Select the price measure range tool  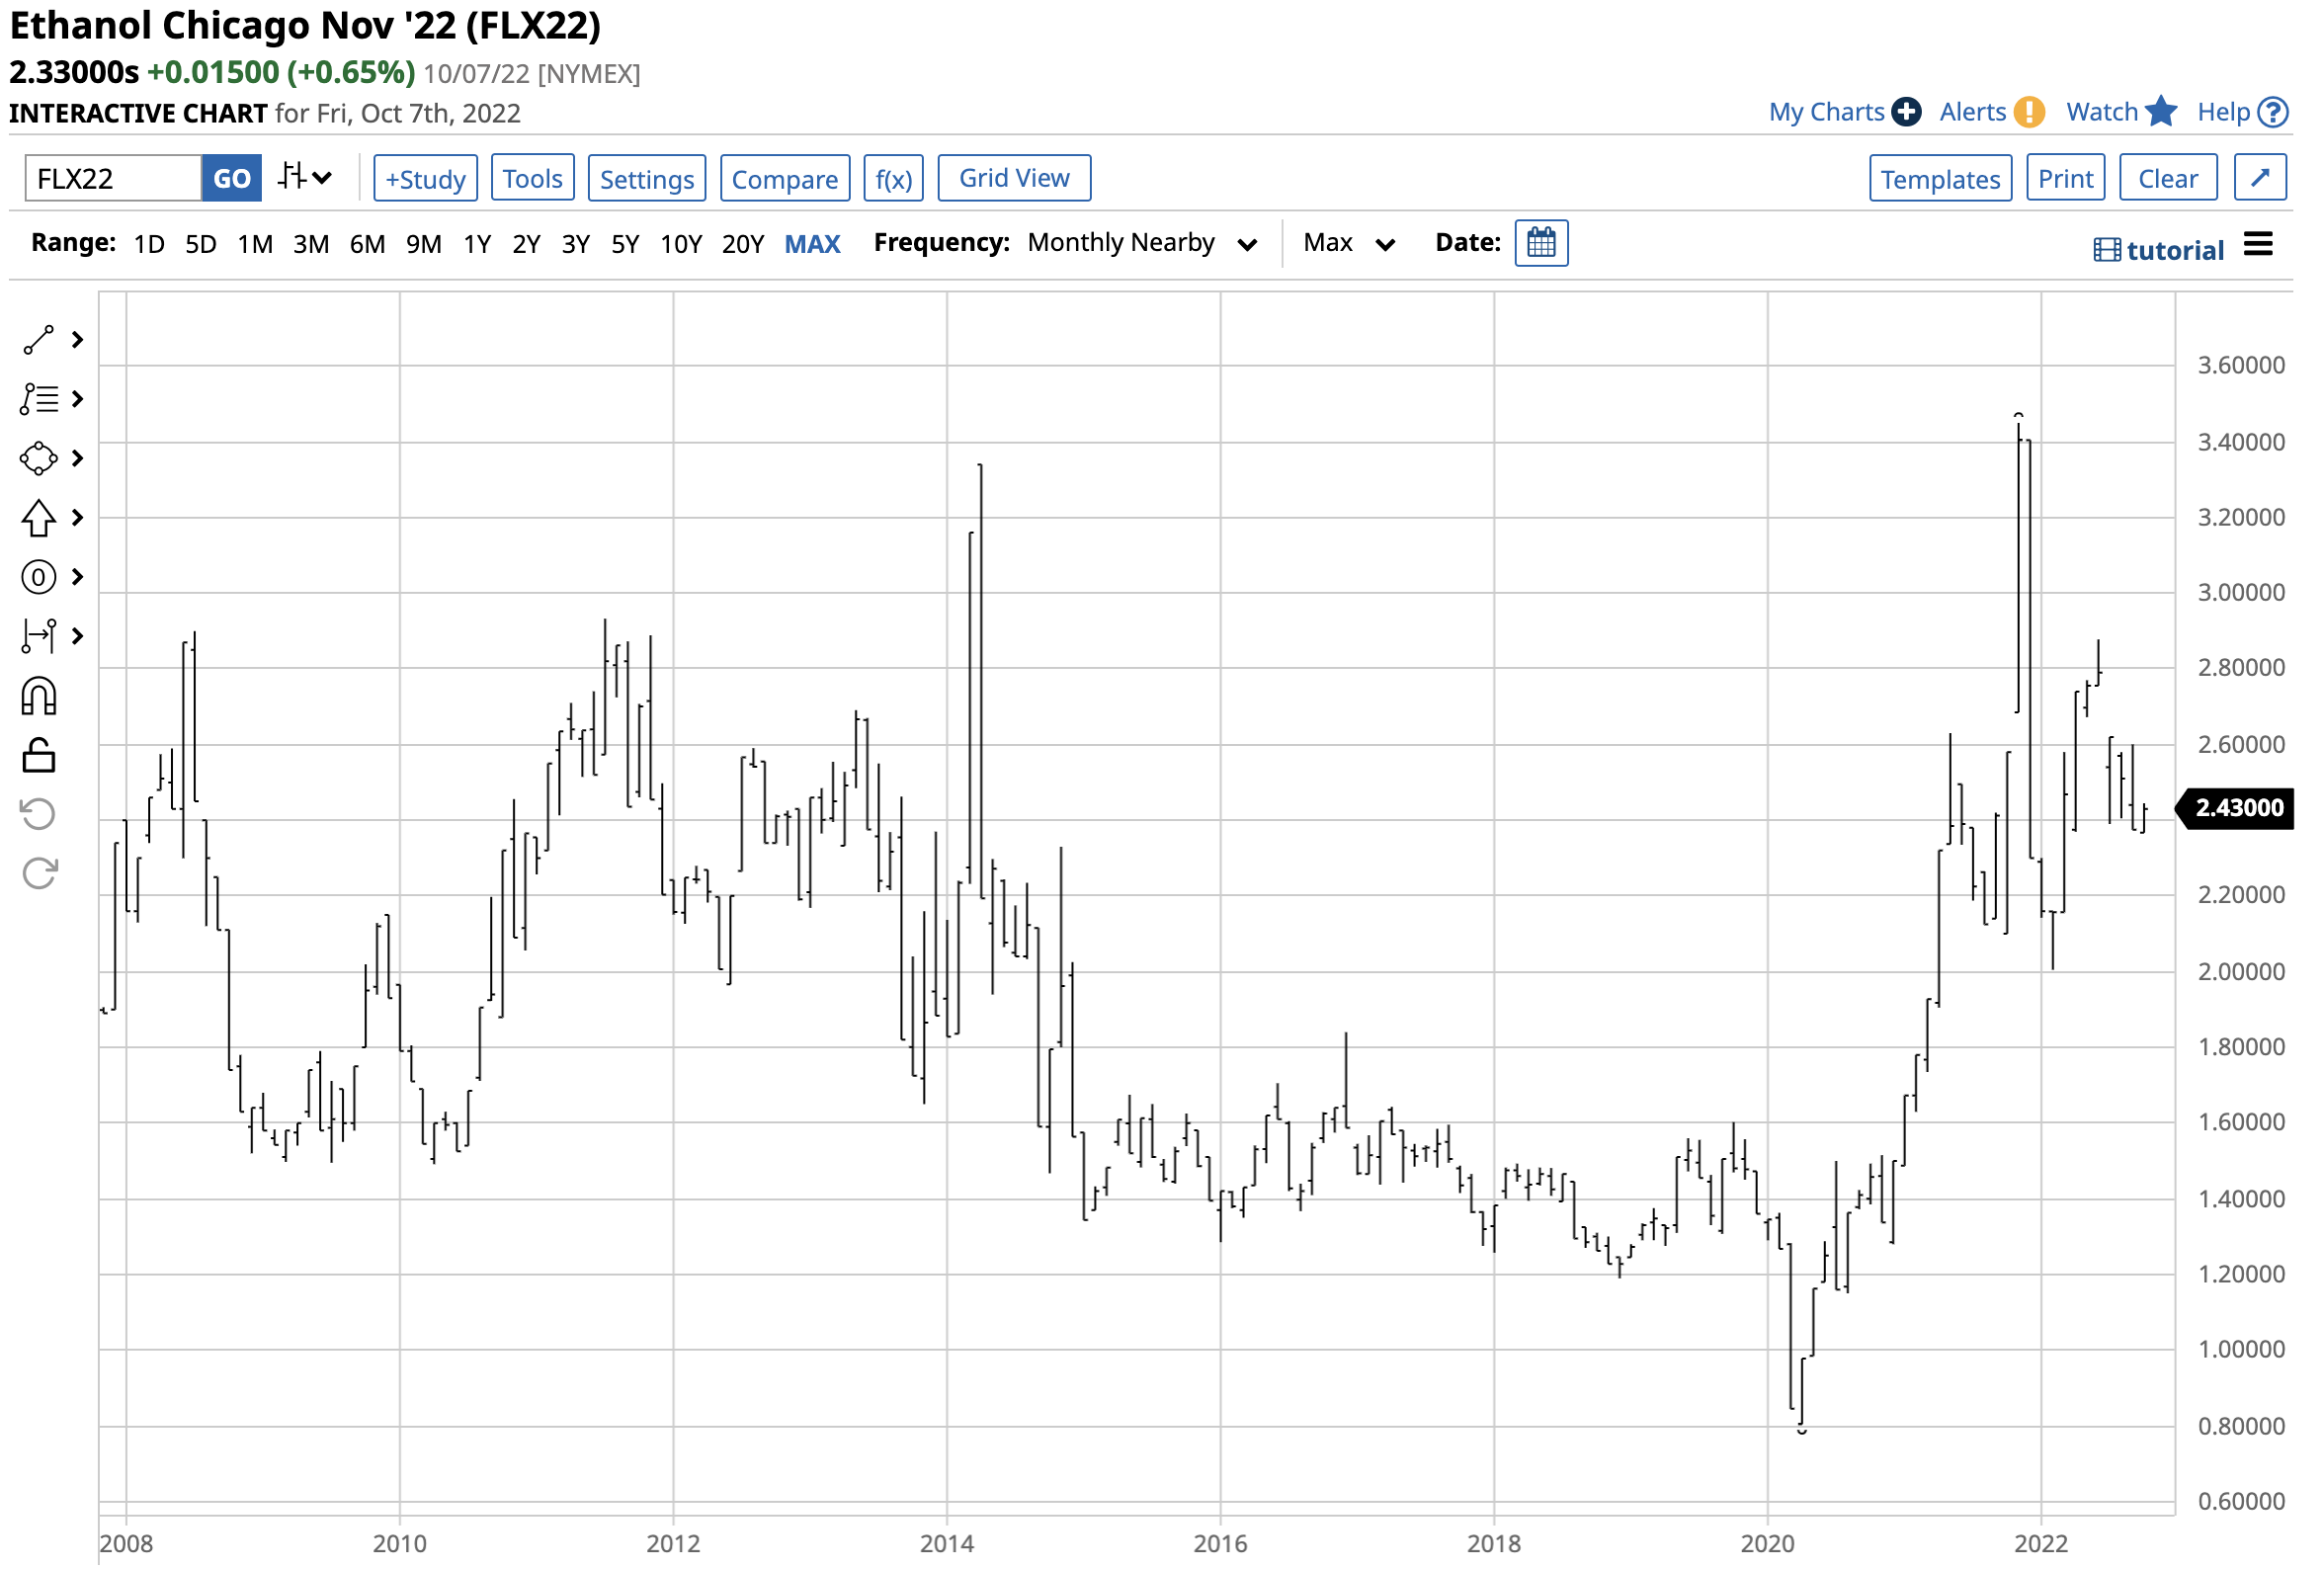click(38, 637)
